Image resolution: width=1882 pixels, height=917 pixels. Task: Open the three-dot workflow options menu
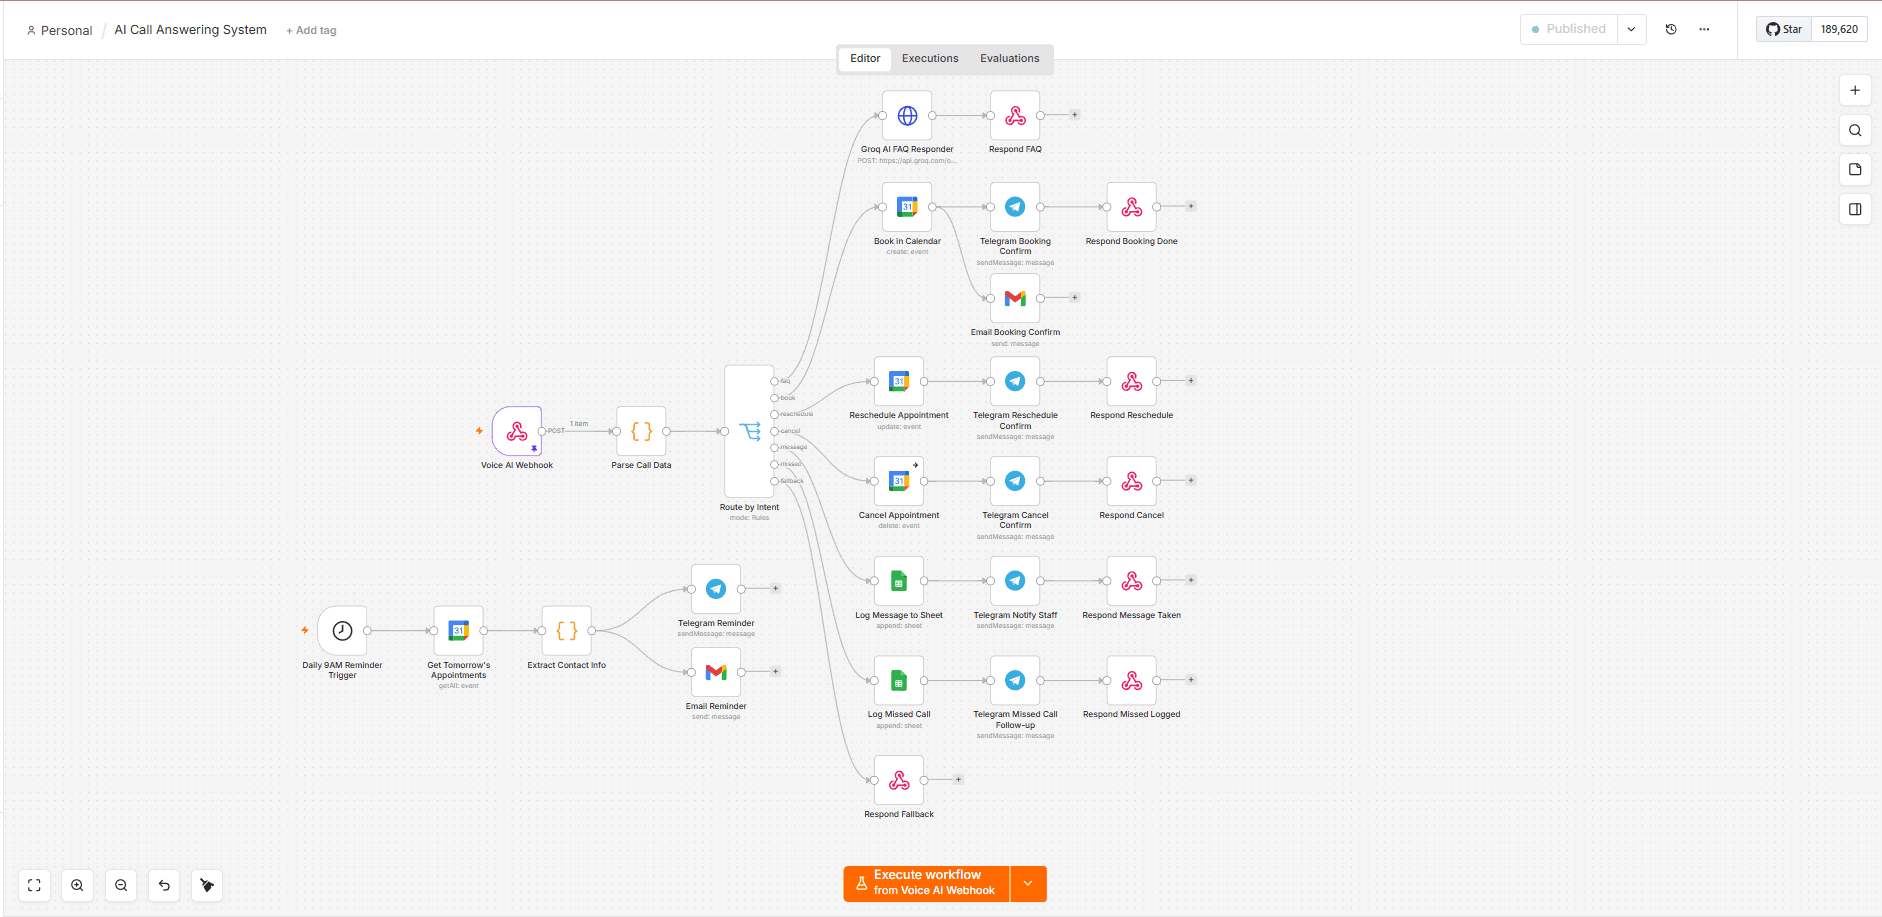1704,29
